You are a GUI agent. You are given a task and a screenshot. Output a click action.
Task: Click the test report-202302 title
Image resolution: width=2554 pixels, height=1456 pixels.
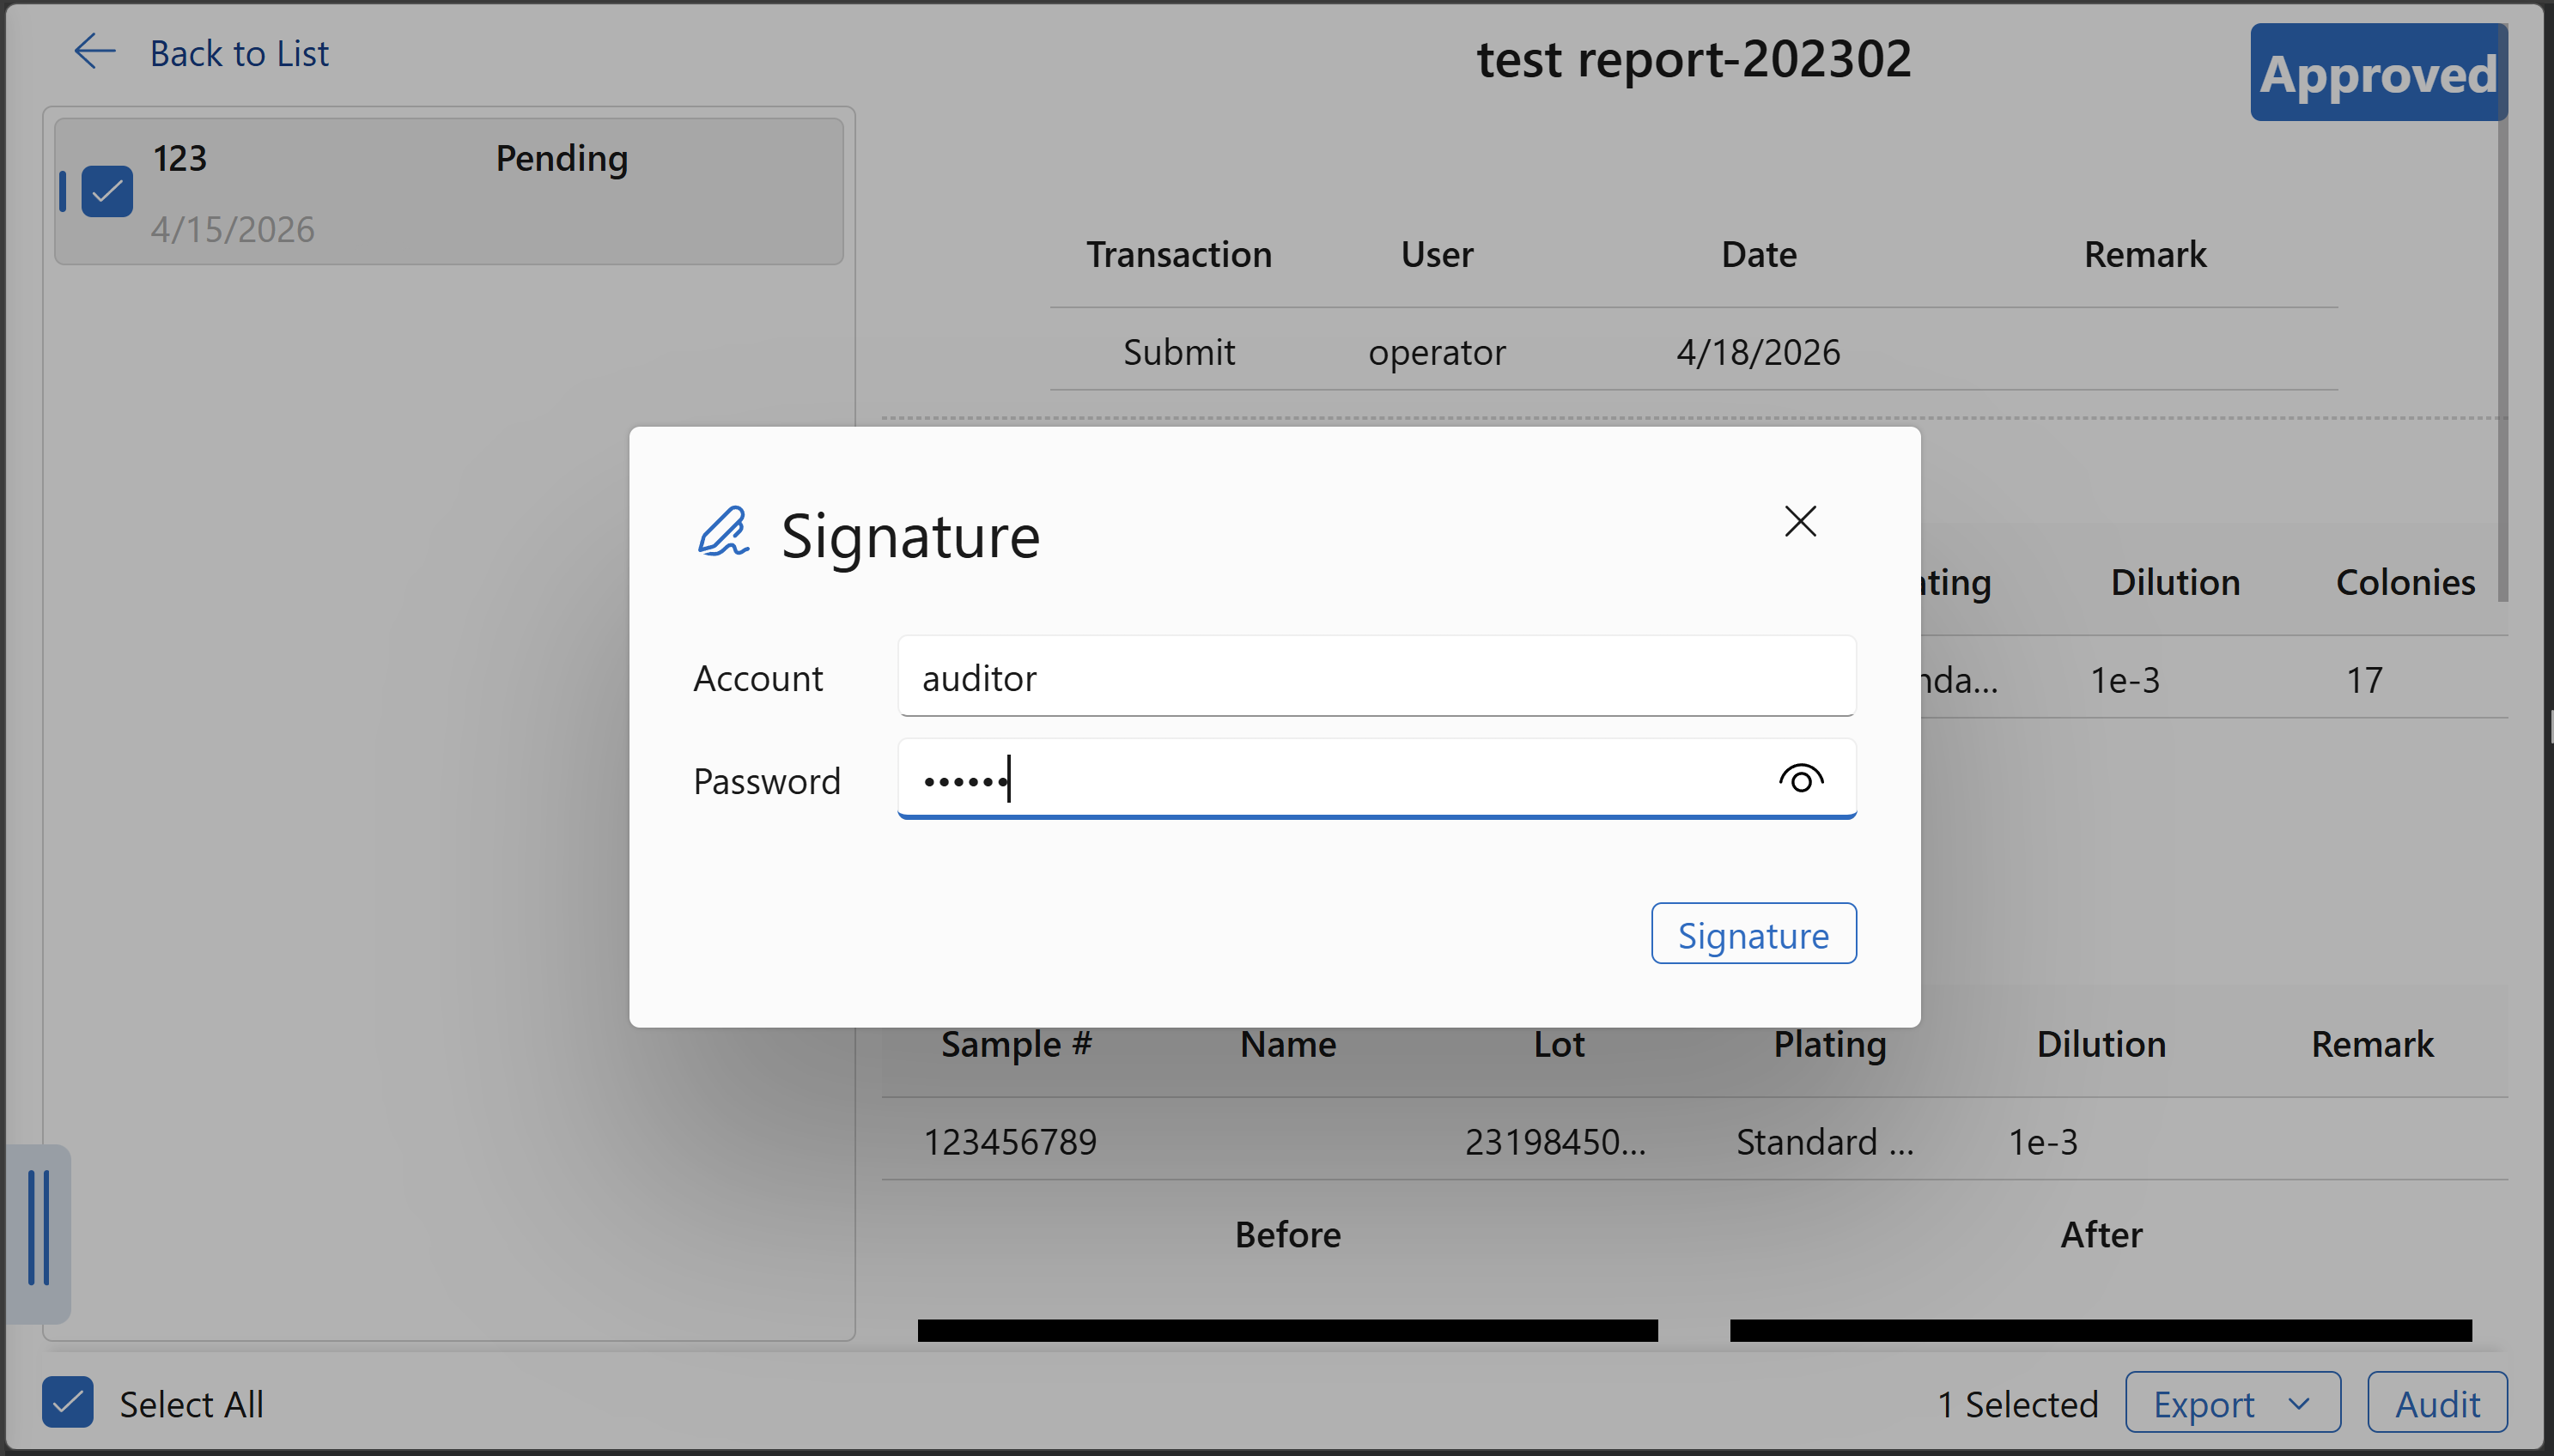pos(1694,58)
